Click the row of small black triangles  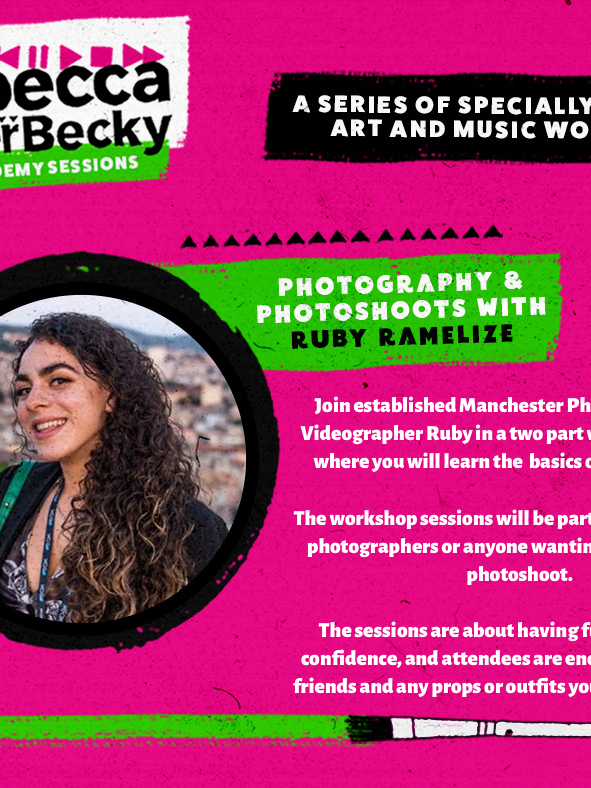pyautogui.click(x=341, y=237)
